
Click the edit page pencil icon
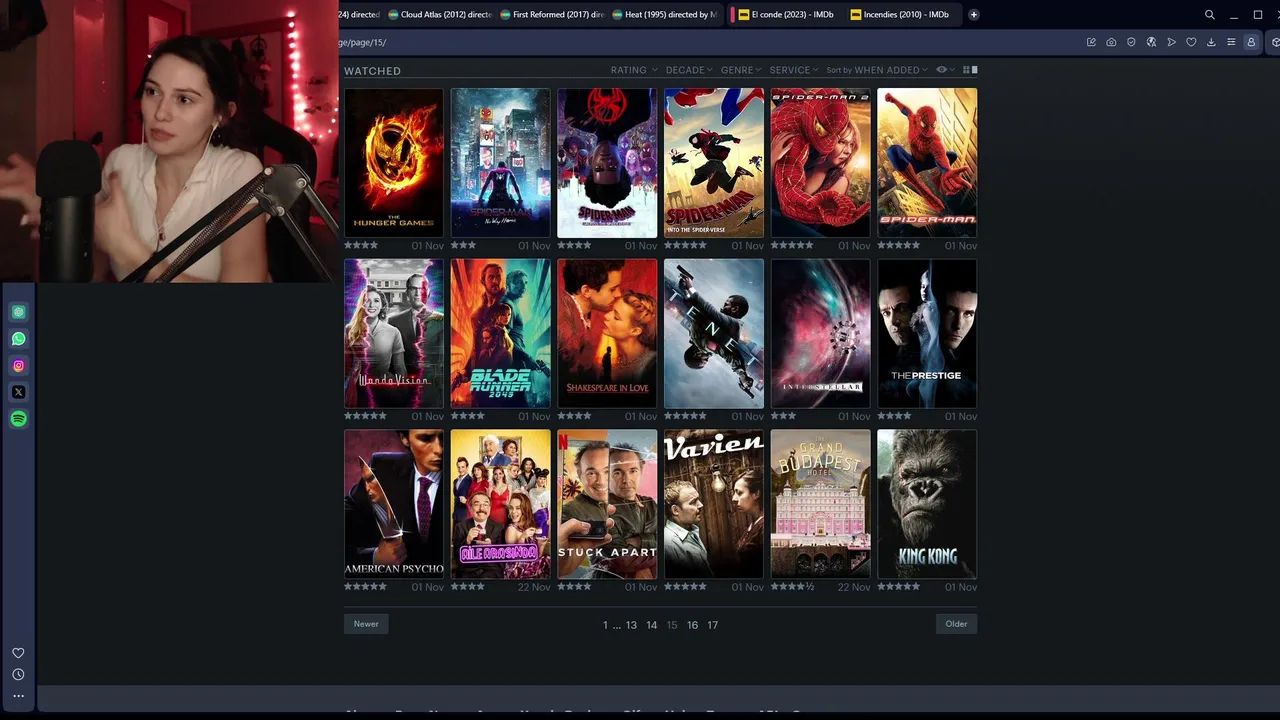1091,42
